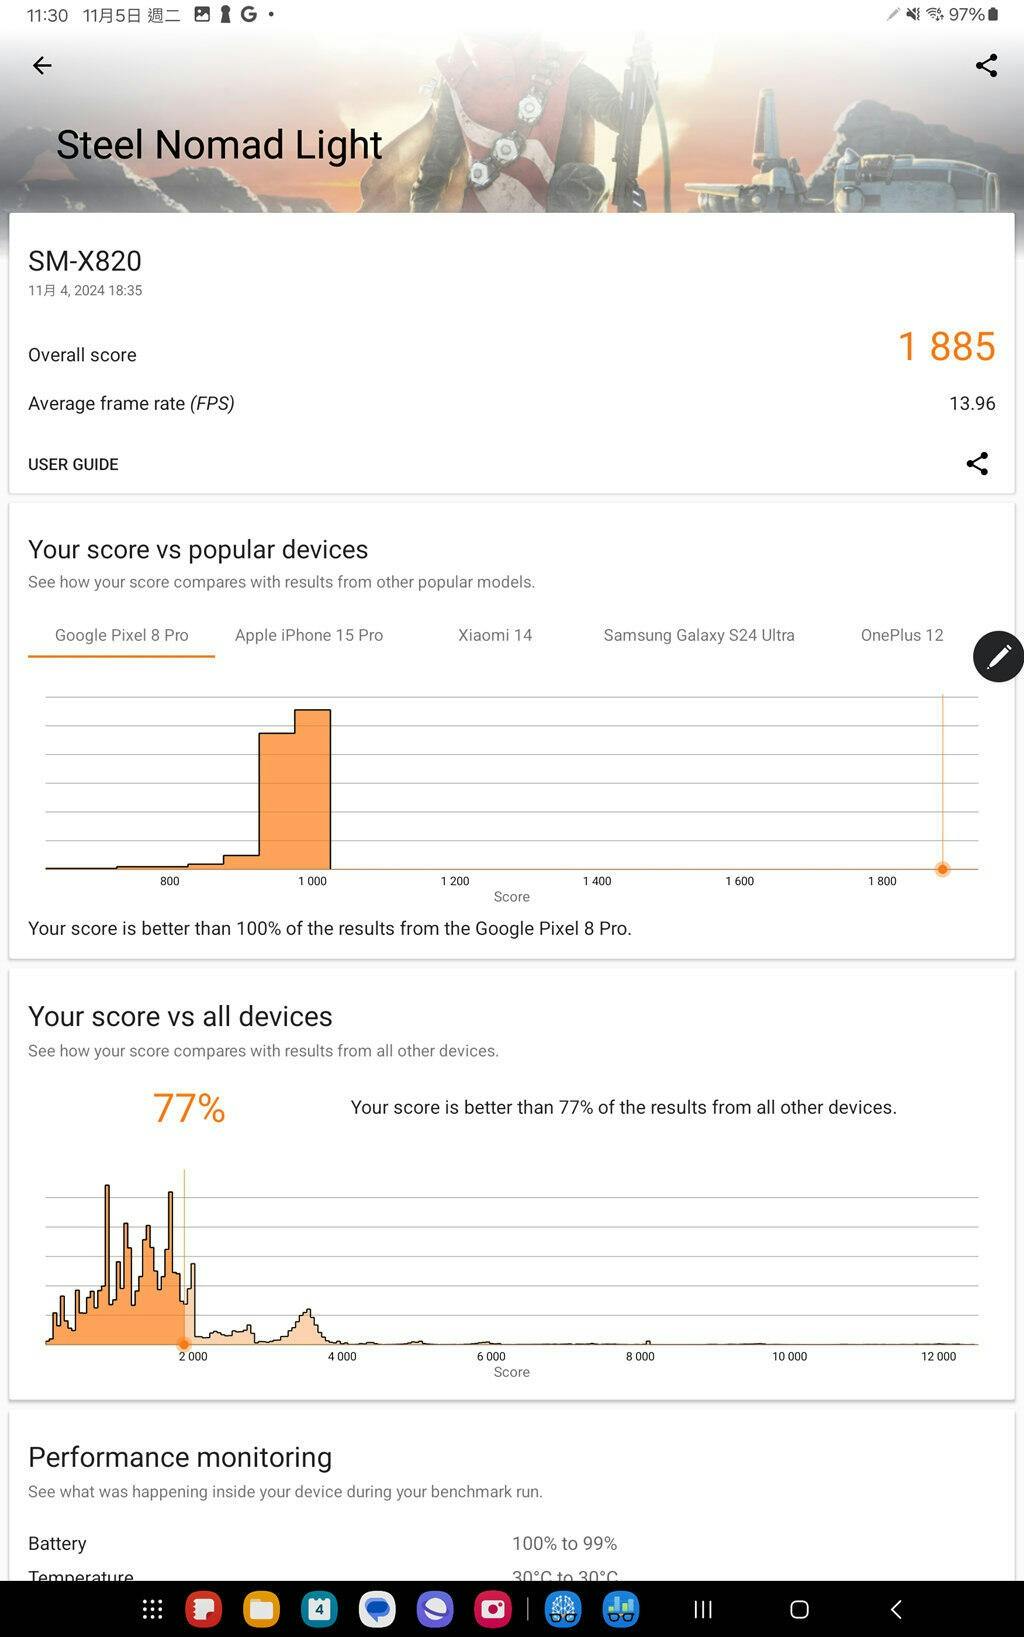This screenshot has height=1637, width=1024.
Task: Open the app drawer grid icon
Action: (152, 1609)
